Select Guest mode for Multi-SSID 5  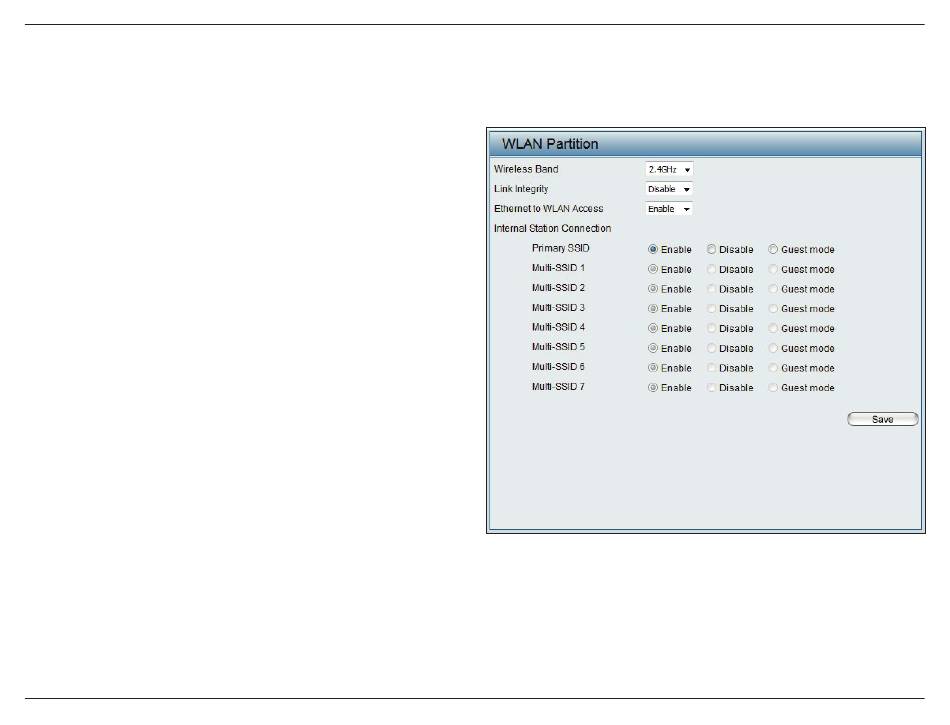click(x=773, y=348)
